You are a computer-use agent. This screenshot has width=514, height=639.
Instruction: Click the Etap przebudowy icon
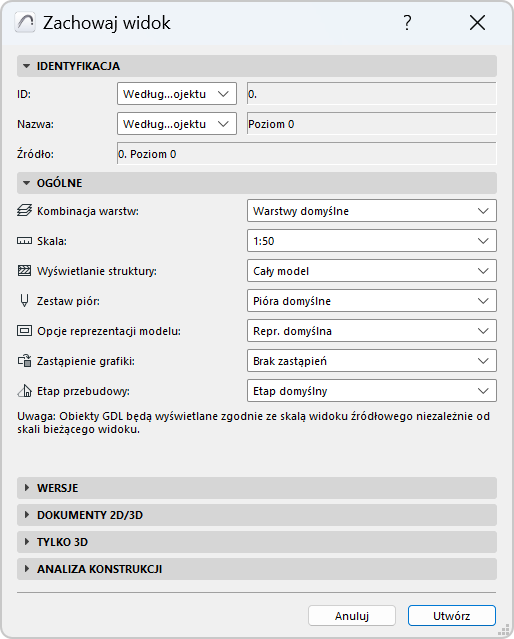click(24, 391)
